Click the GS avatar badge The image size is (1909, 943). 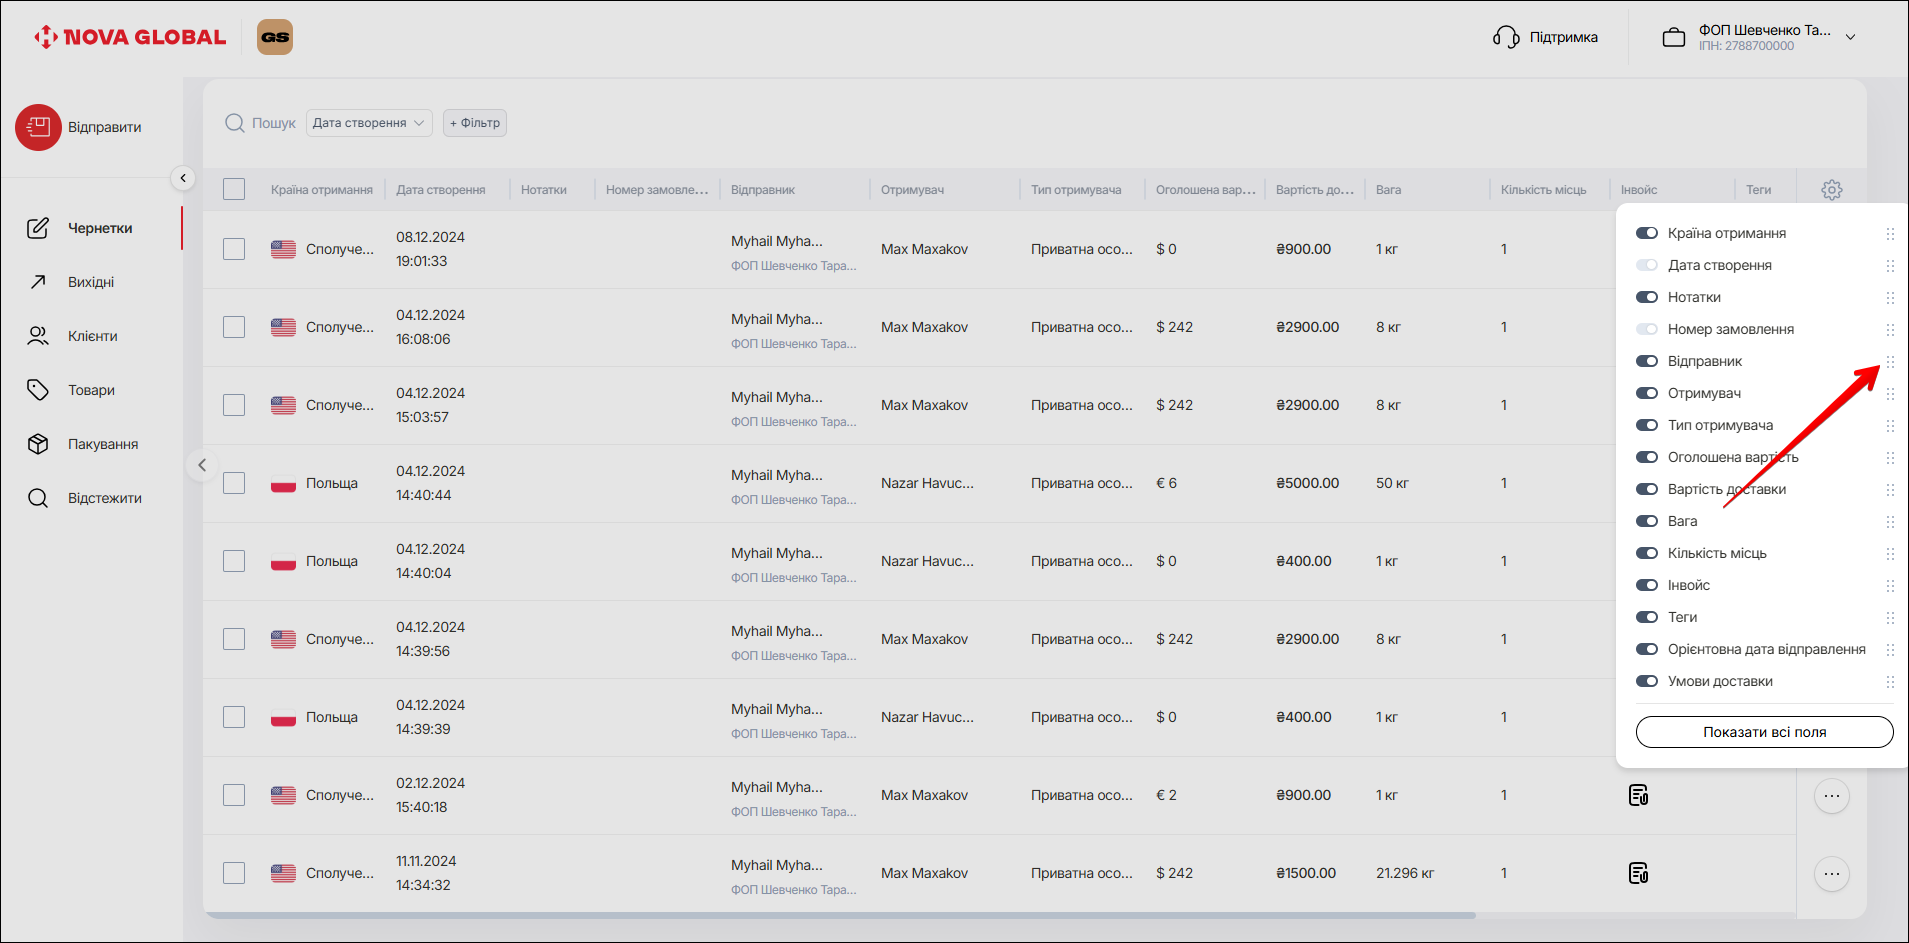pos(275,37)
